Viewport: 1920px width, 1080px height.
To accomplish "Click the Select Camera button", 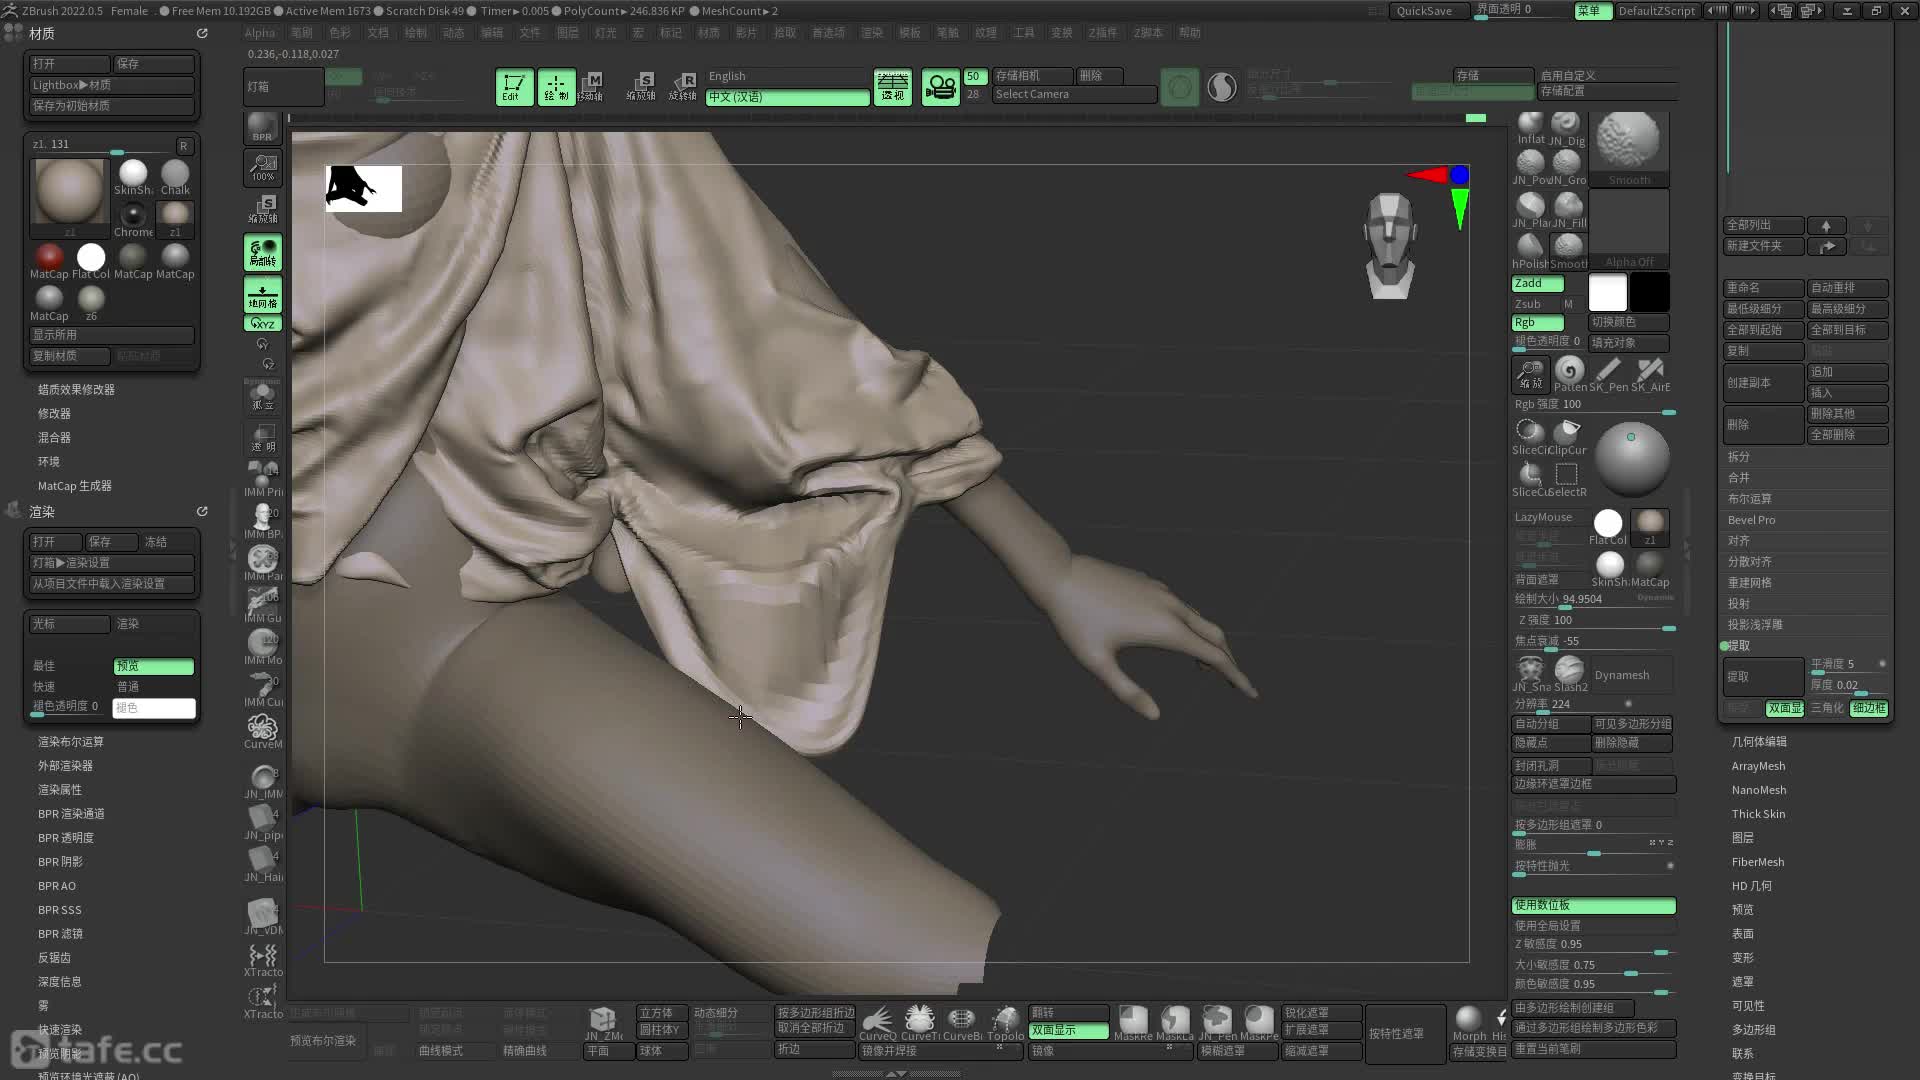I will 1074,94.
